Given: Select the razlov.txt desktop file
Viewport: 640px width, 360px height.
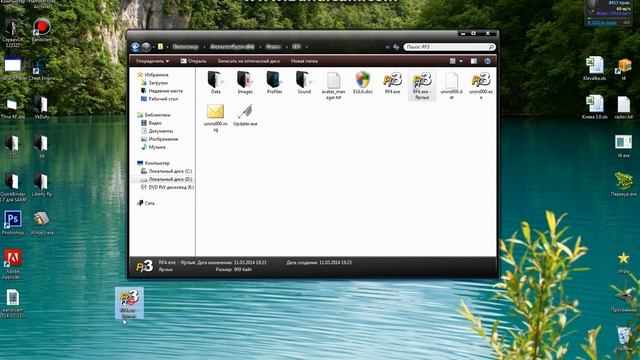Looking at the screenshot, I should tap(624, 107).
